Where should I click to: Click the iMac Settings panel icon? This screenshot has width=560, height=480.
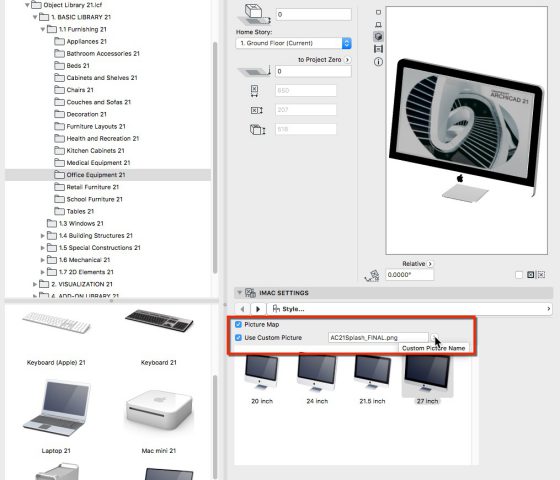pyautogui.click(x=250, y=293)
